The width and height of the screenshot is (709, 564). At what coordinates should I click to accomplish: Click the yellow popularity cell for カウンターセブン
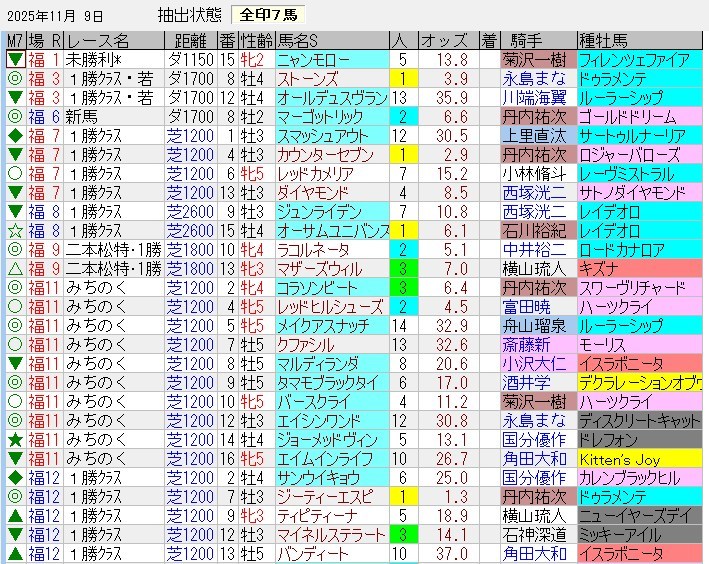[x=400, y=154]
